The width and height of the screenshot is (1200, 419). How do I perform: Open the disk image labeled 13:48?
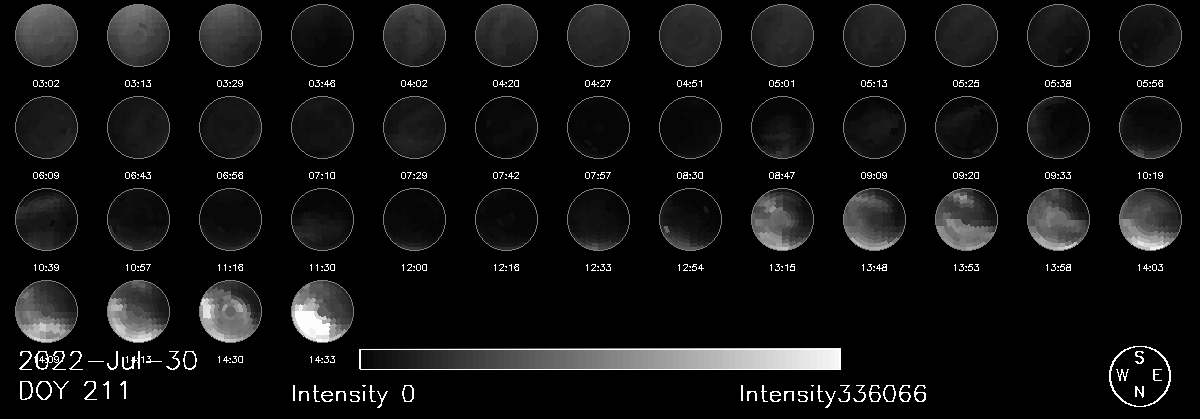874,219
